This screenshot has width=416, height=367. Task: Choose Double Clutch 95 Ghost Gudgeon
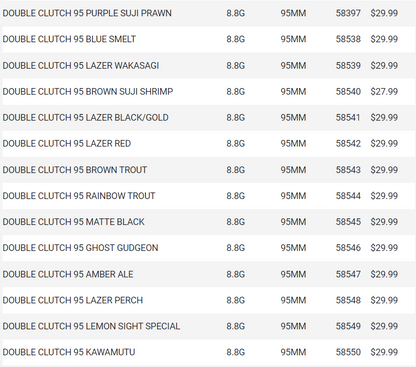(80, 248)
